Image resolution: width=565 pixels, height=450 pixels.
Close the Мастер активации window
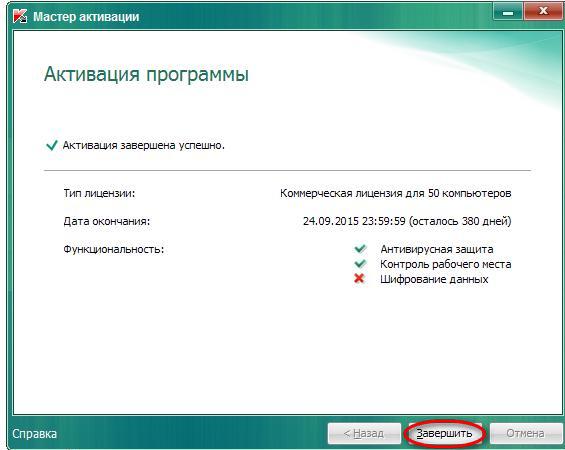pos(543,12)
